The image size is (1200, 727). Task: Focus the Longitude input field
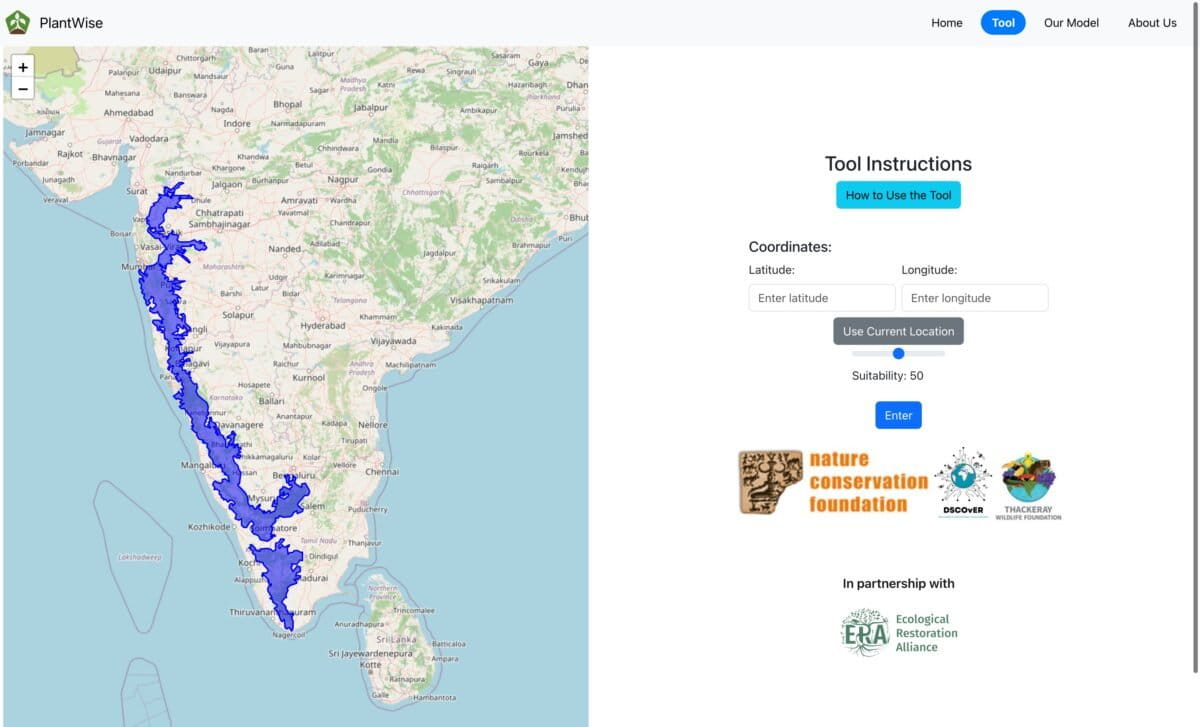[x=975, y=298]
